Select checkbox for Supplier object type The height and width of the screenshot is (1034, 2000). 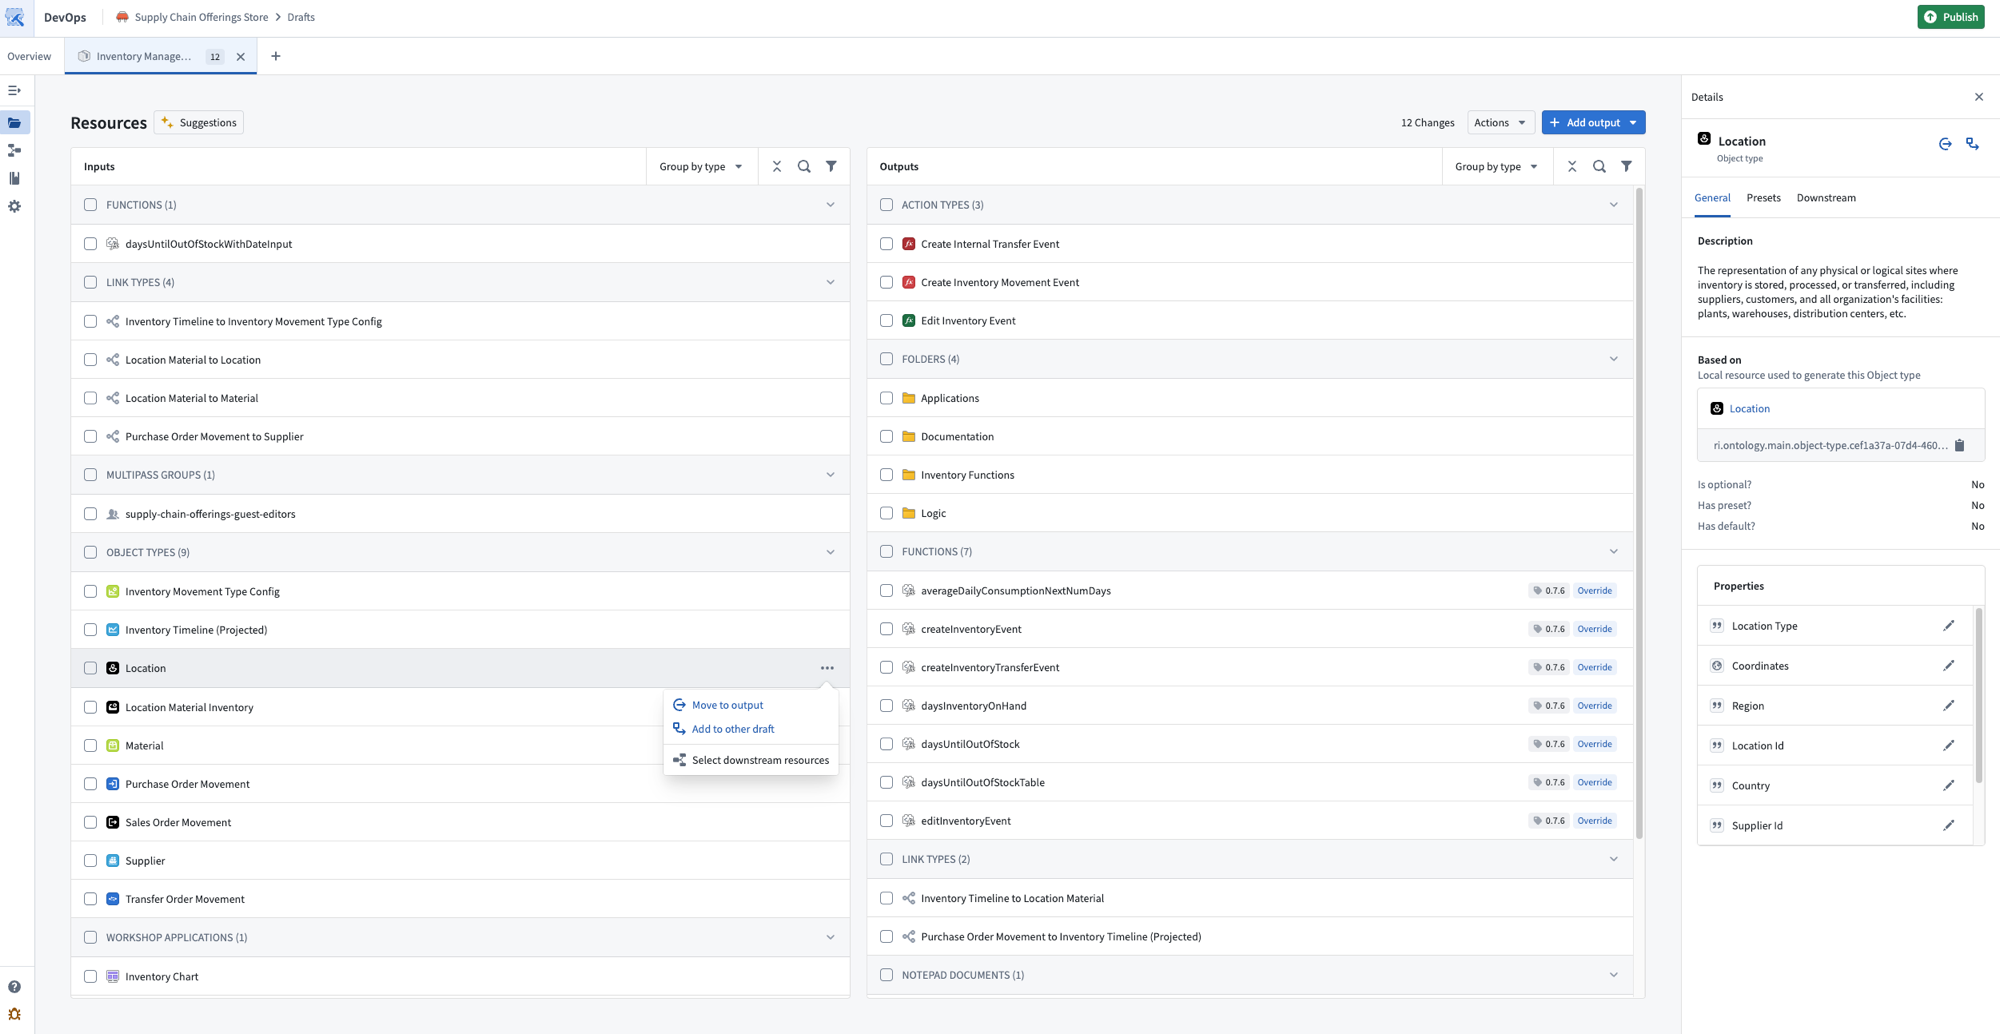pyautogui.click(x=91, y=861)
